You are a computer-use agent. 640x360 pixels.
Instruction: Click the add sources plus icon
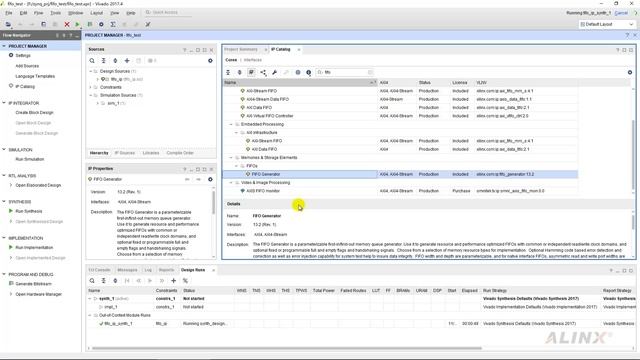pos(127,61)
